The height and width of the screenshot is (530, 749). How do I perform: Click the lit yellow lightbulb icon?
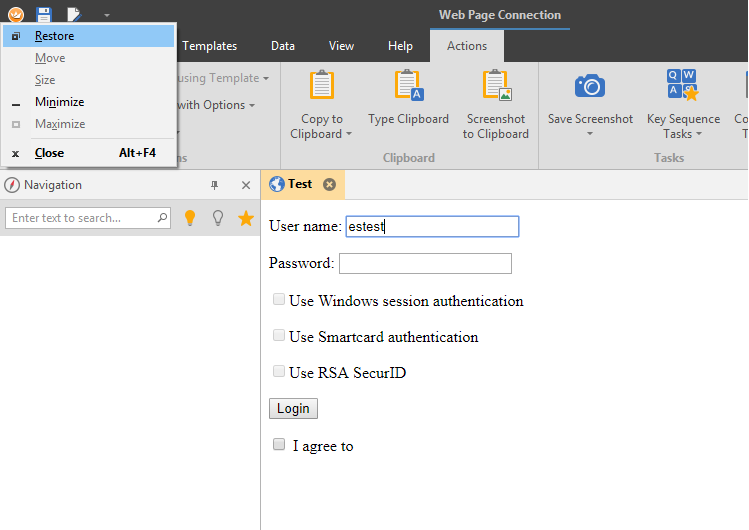(190, 218)
